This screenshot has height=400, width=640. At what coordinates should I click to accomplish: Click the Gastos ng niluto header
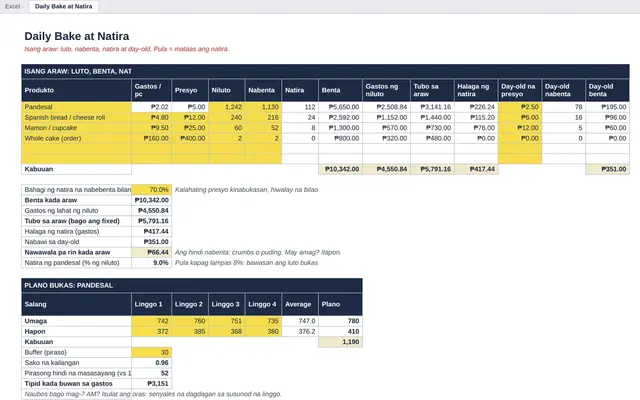tap(386, 90)
